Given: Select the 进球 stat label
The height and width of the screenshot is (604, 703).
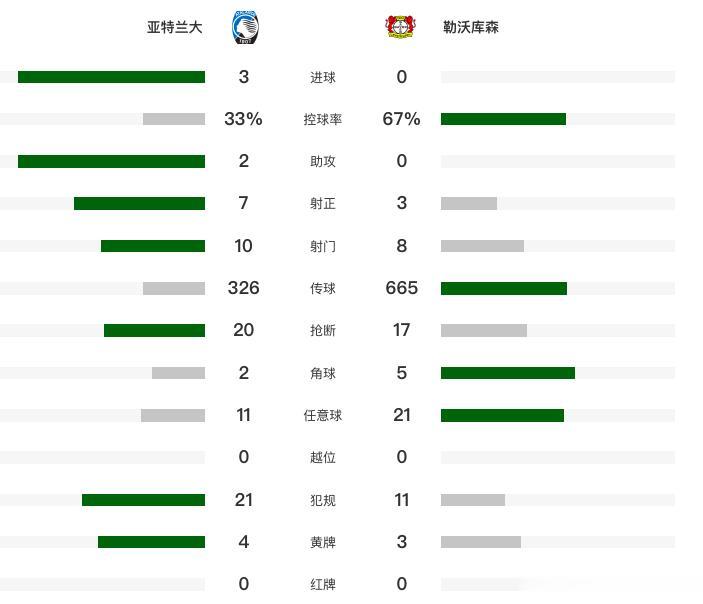Looking at the screenshot, I should (323, 77).
